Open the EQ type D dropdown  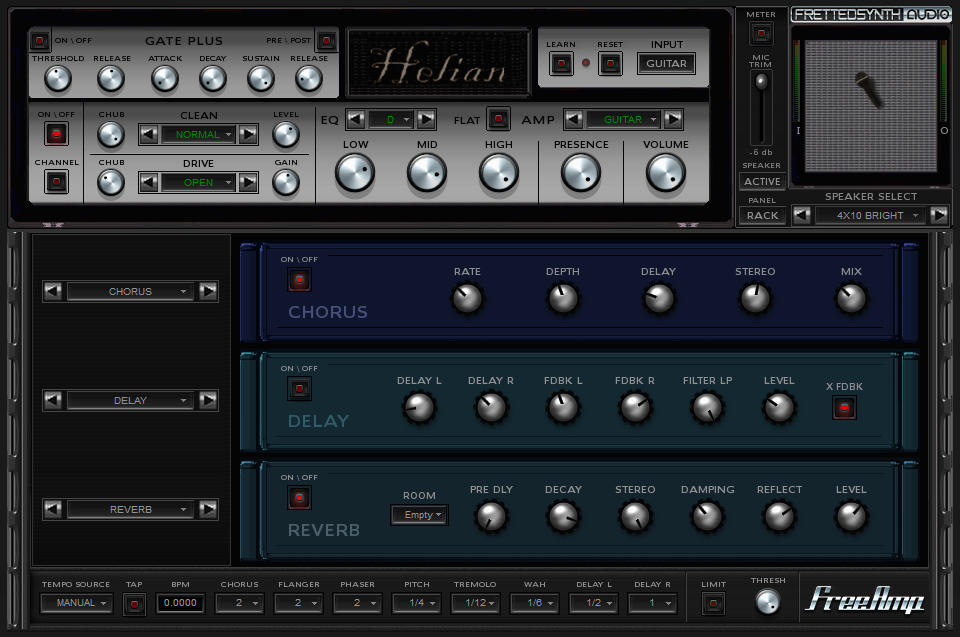(391, 119)
